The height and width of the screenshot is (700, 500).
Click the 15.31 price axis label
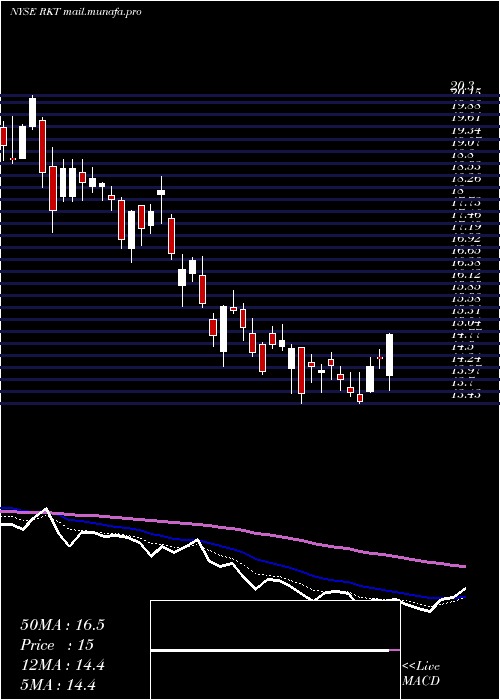click(465, 311)
